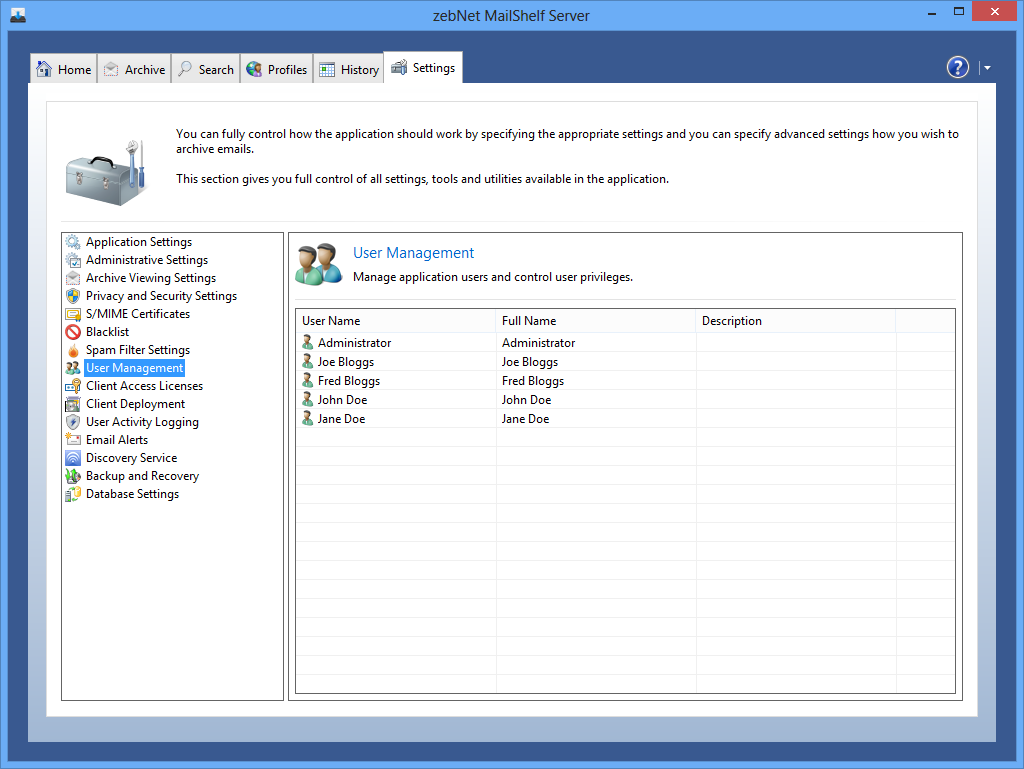This screenshot has height=769, width=1024.
Task: Click the Discovery Service icon
Action: pos(73,458)
